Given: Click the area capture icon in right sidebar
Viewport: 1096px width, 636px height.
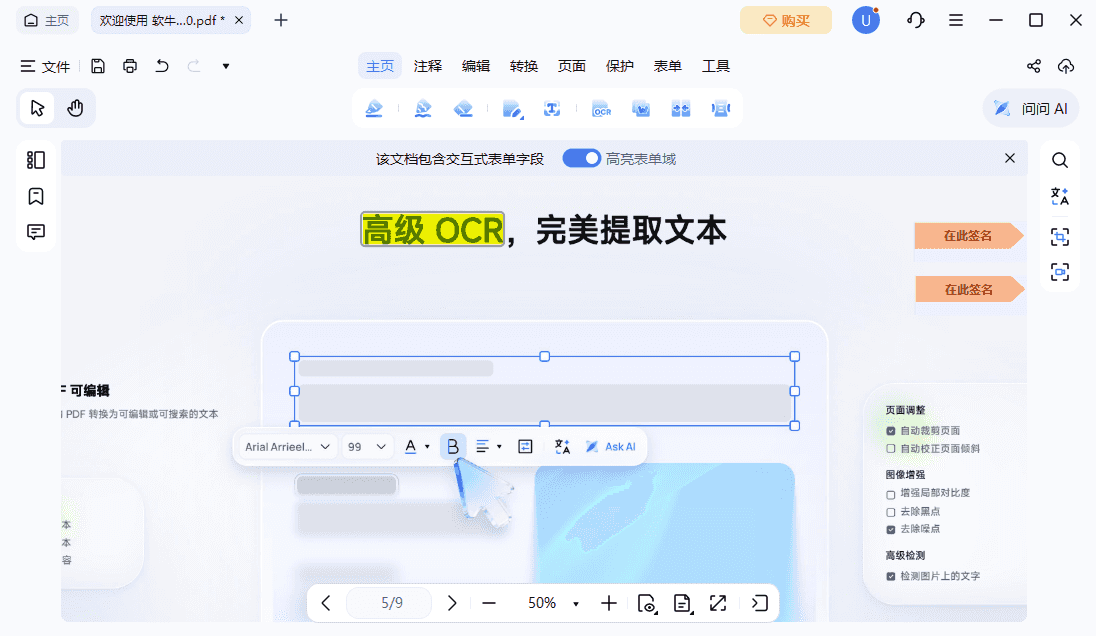Looking at the screenshot, I should tap(1060, 237).
